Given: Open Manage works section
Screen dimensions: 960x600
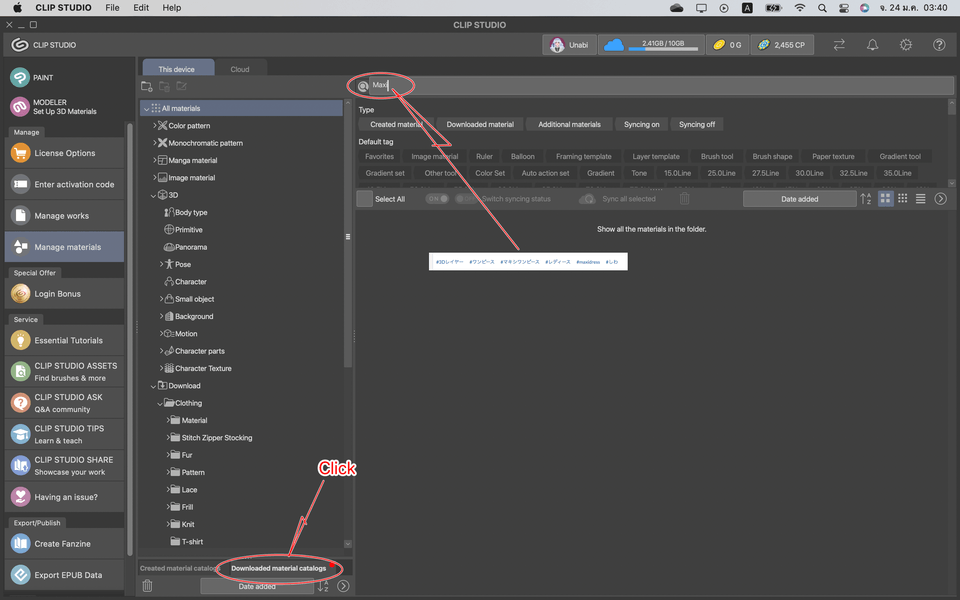Looking at the screenshot, I should click(64, 216).
